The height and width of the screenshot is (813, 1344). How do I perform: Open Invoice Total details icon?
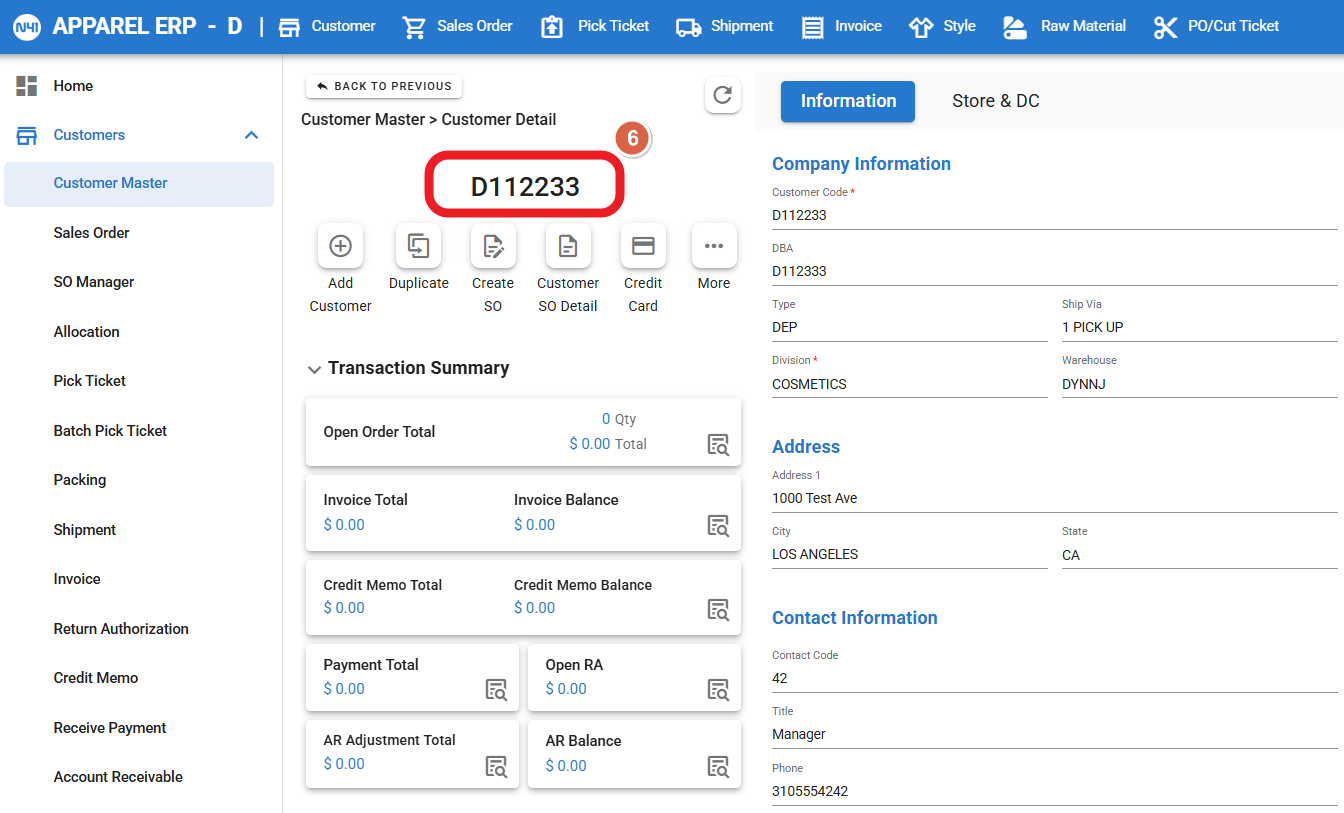(718, 525)
